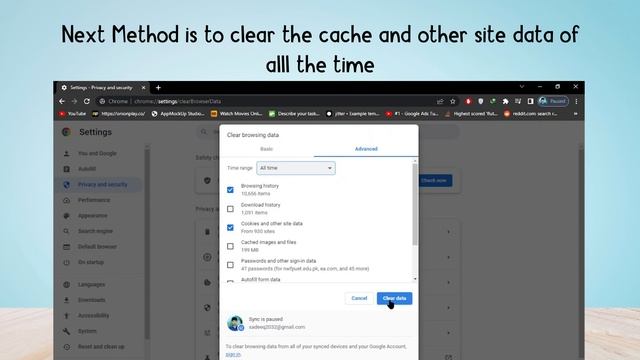
Task: Click the dialog scroll down arrow
Action: [415, 279]
